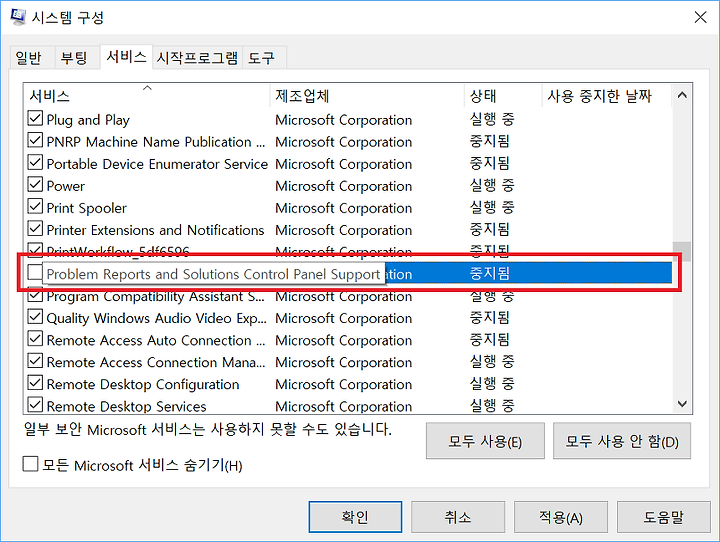Confirm with the 확인 button
Viewport: 720px width, 542px height.
pyautogui.click(x=355, y=517)
